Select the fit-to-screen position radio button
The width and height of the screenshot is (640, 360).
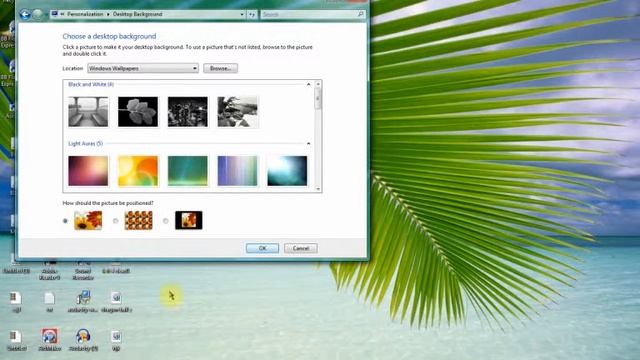pyautogui.click(x=65, y=221)
